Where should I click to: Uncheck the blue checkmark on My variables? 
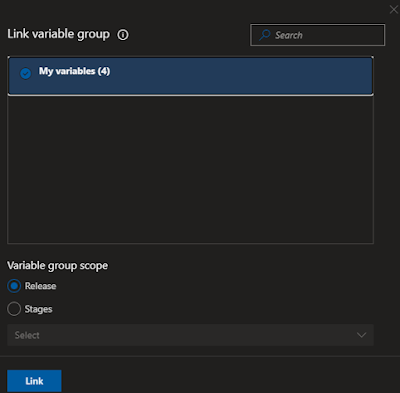(25, 73)
